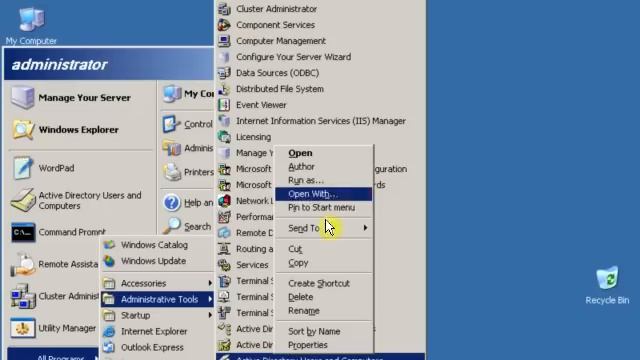Open the Outlook Express icon
The image size is (640, 360).
(109, 347)
